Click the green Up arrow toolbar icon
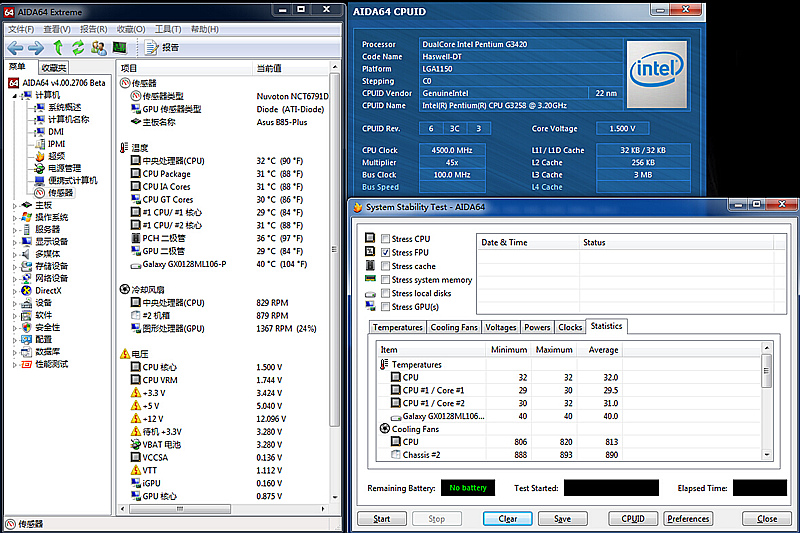 (x=58, y=47)
